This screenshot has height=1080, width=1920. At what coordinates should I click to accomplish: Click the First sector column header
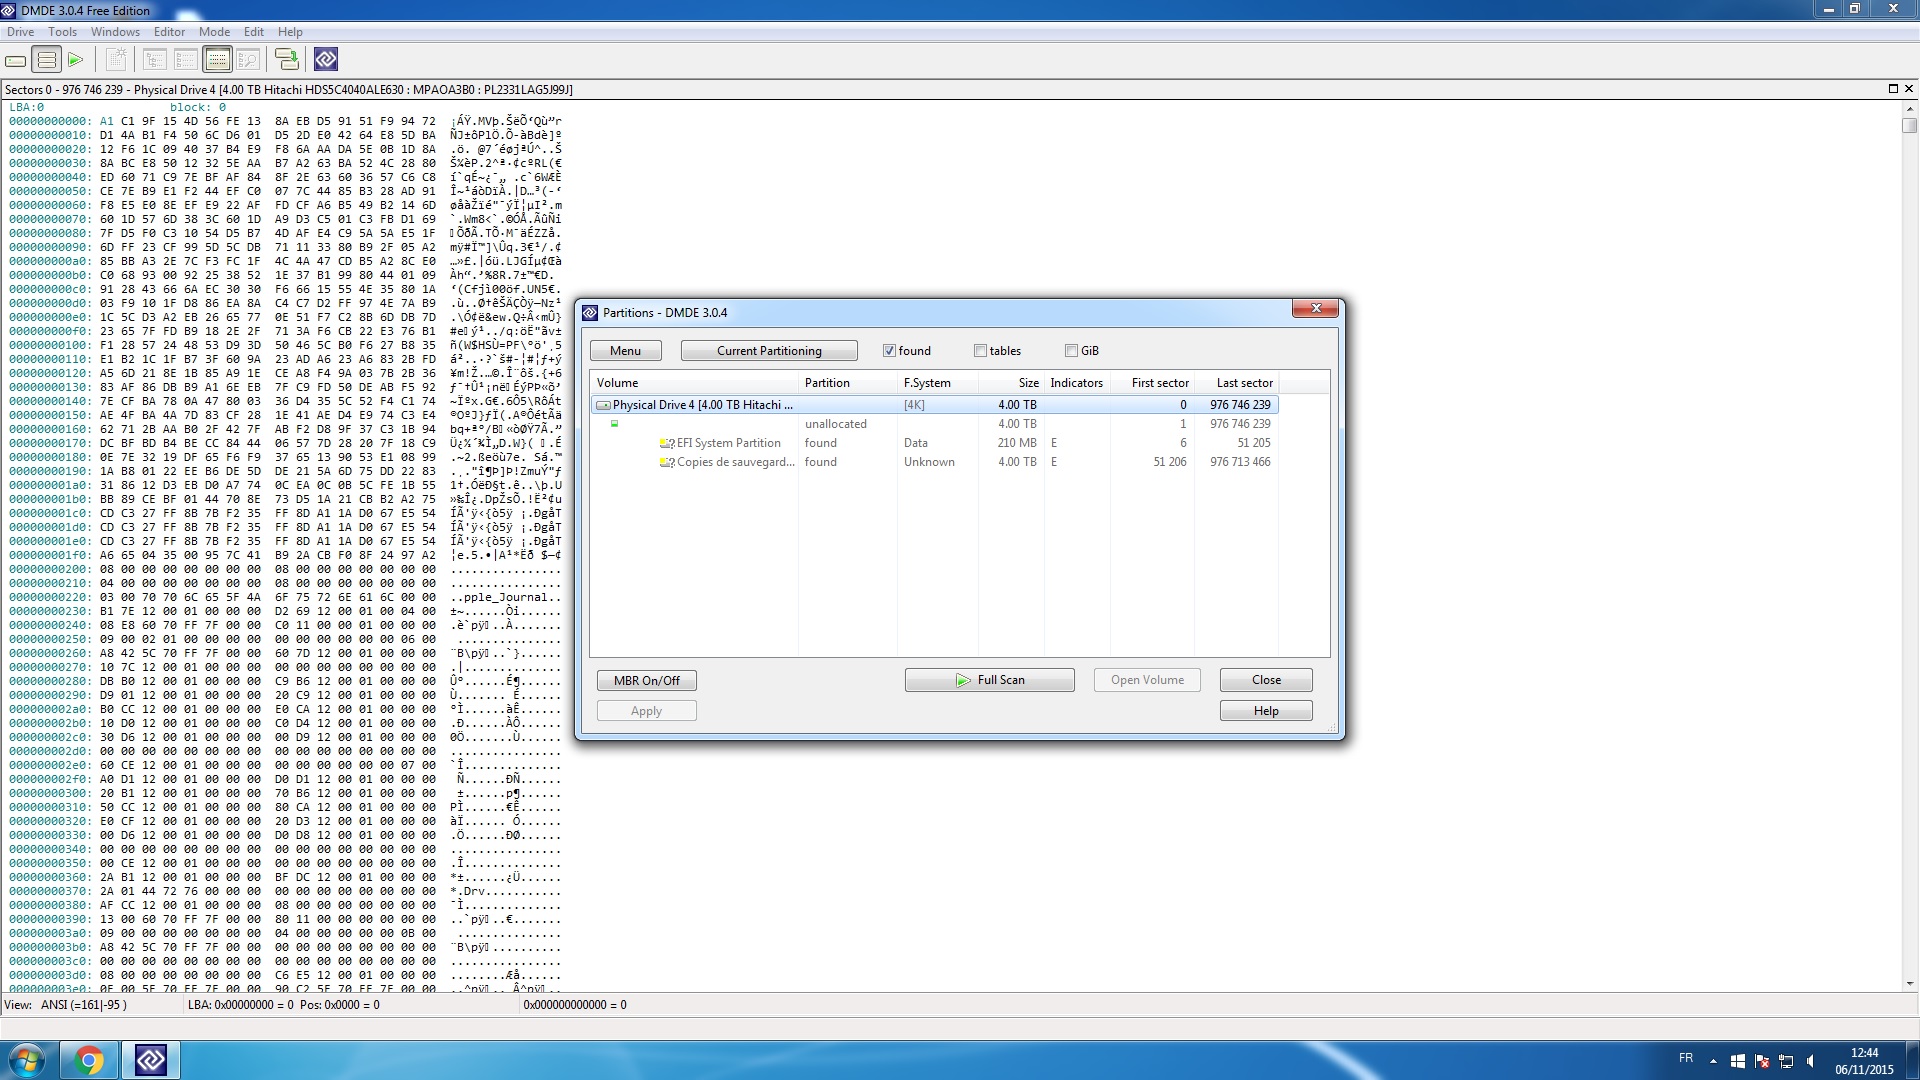[1152, 383]
